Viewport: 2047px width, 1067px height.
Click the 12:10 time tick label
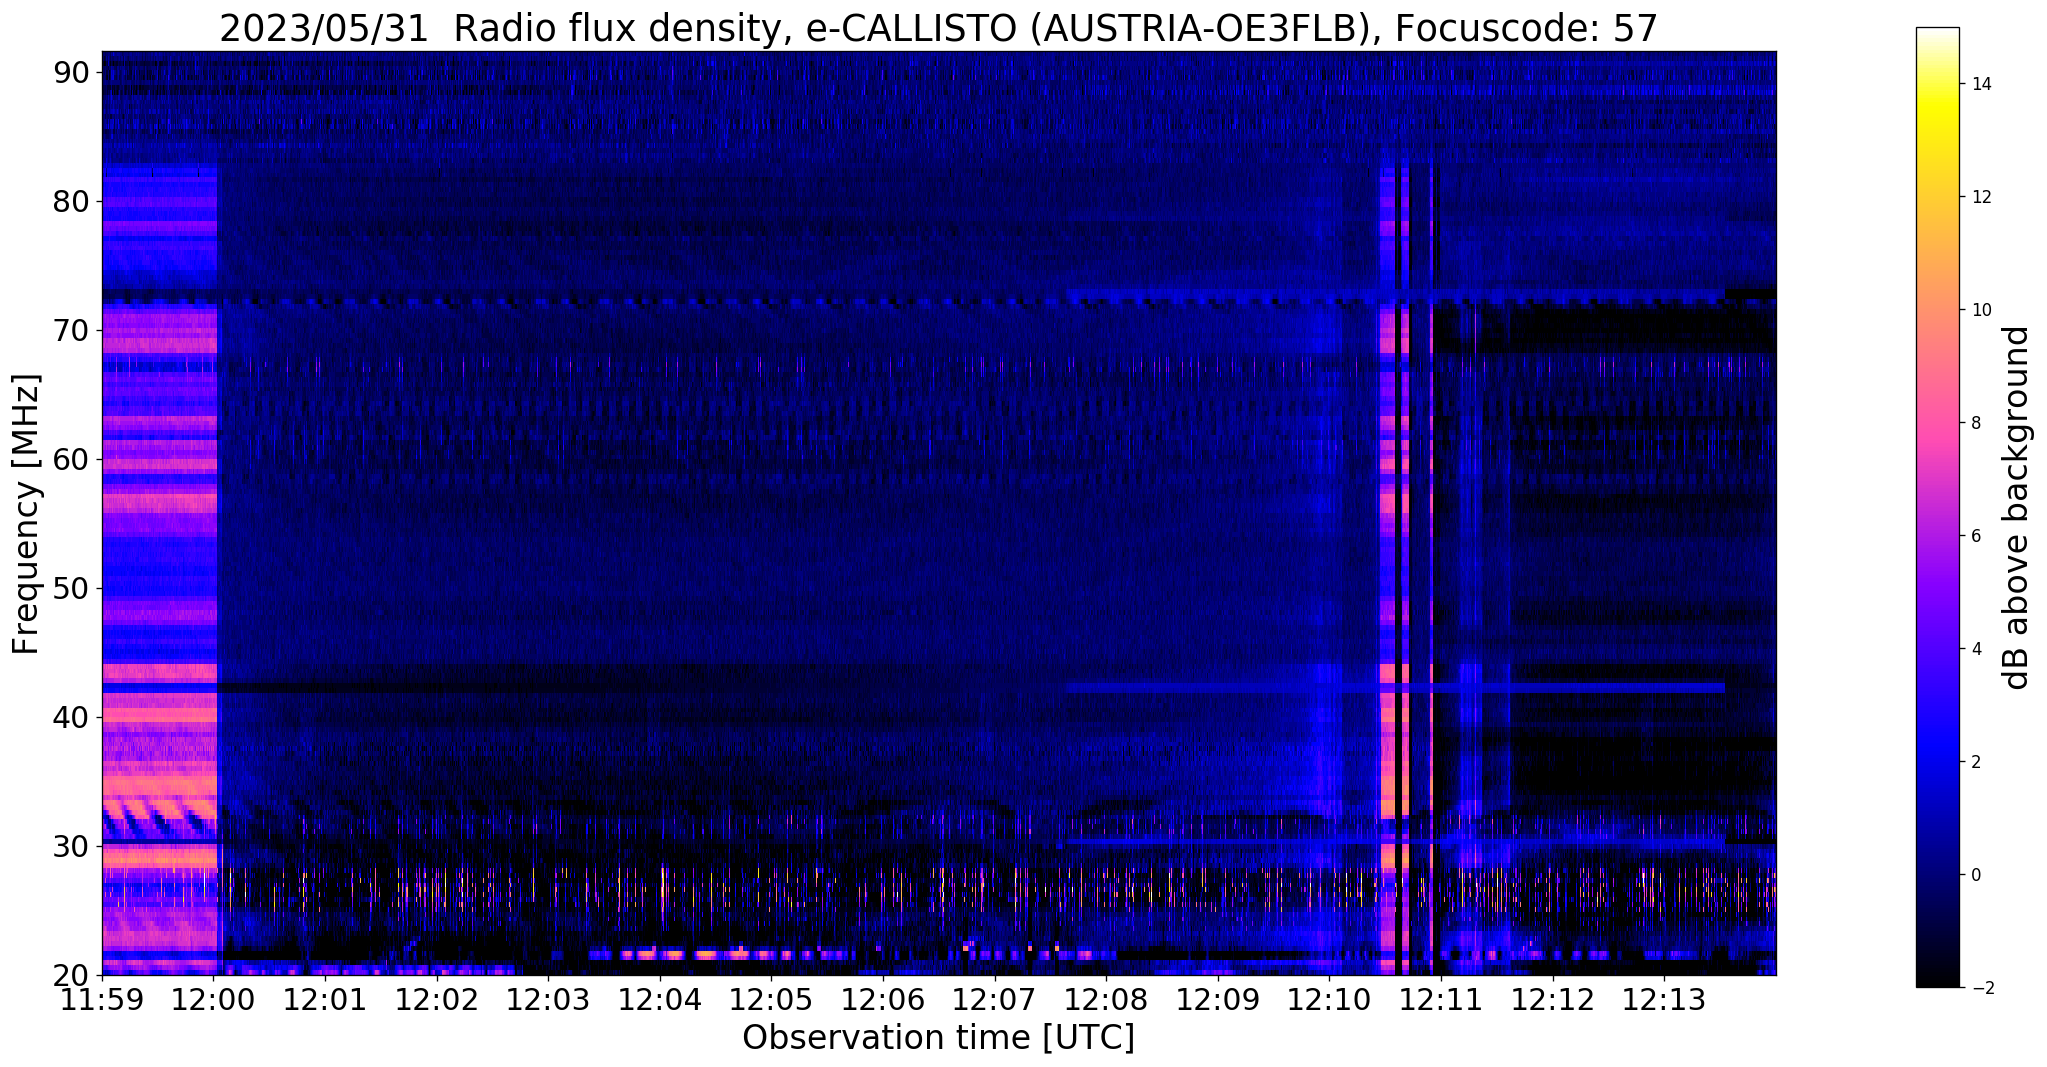coord(1330,1000)
